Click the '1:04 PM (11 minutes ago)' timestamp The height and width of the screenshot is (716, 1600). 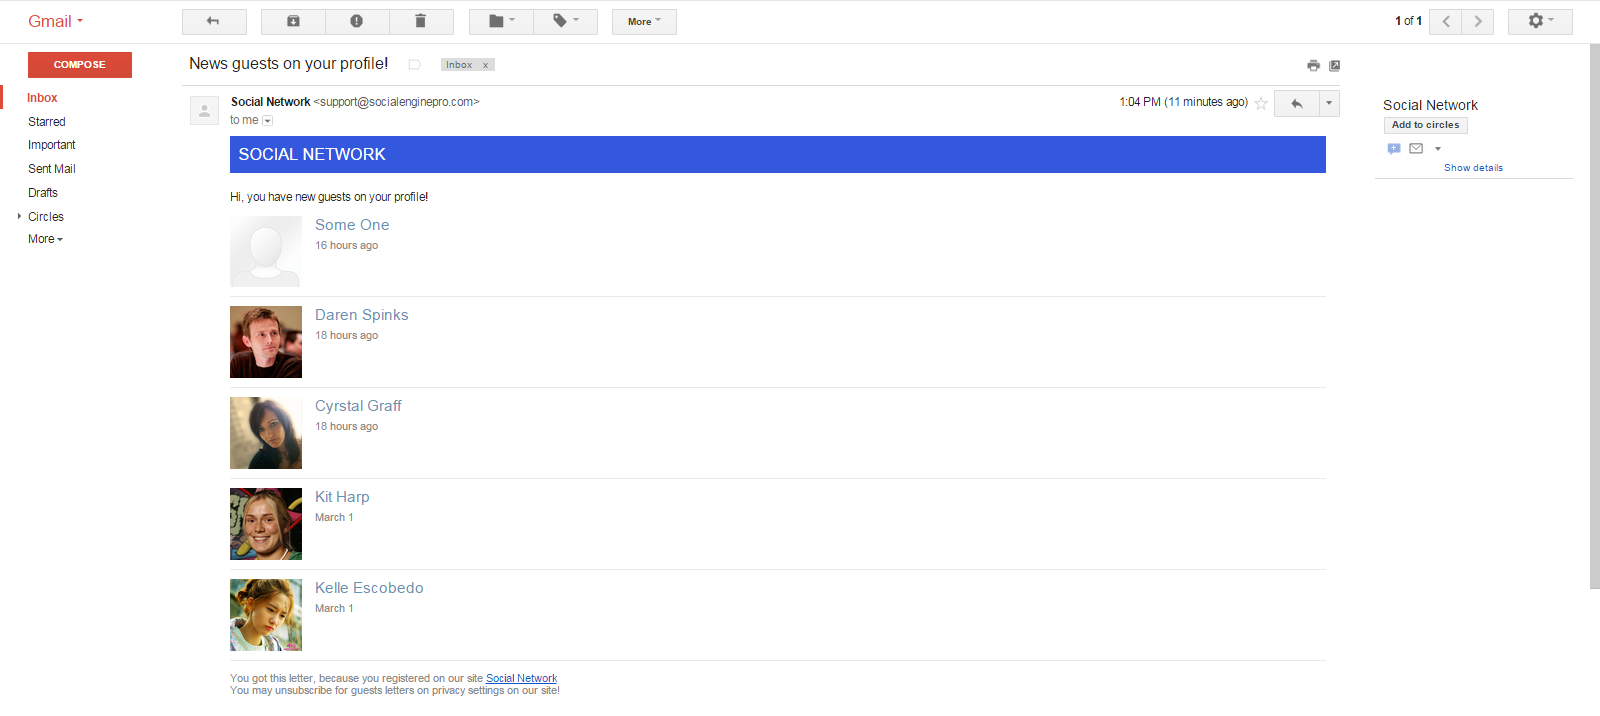(1183, 102)
